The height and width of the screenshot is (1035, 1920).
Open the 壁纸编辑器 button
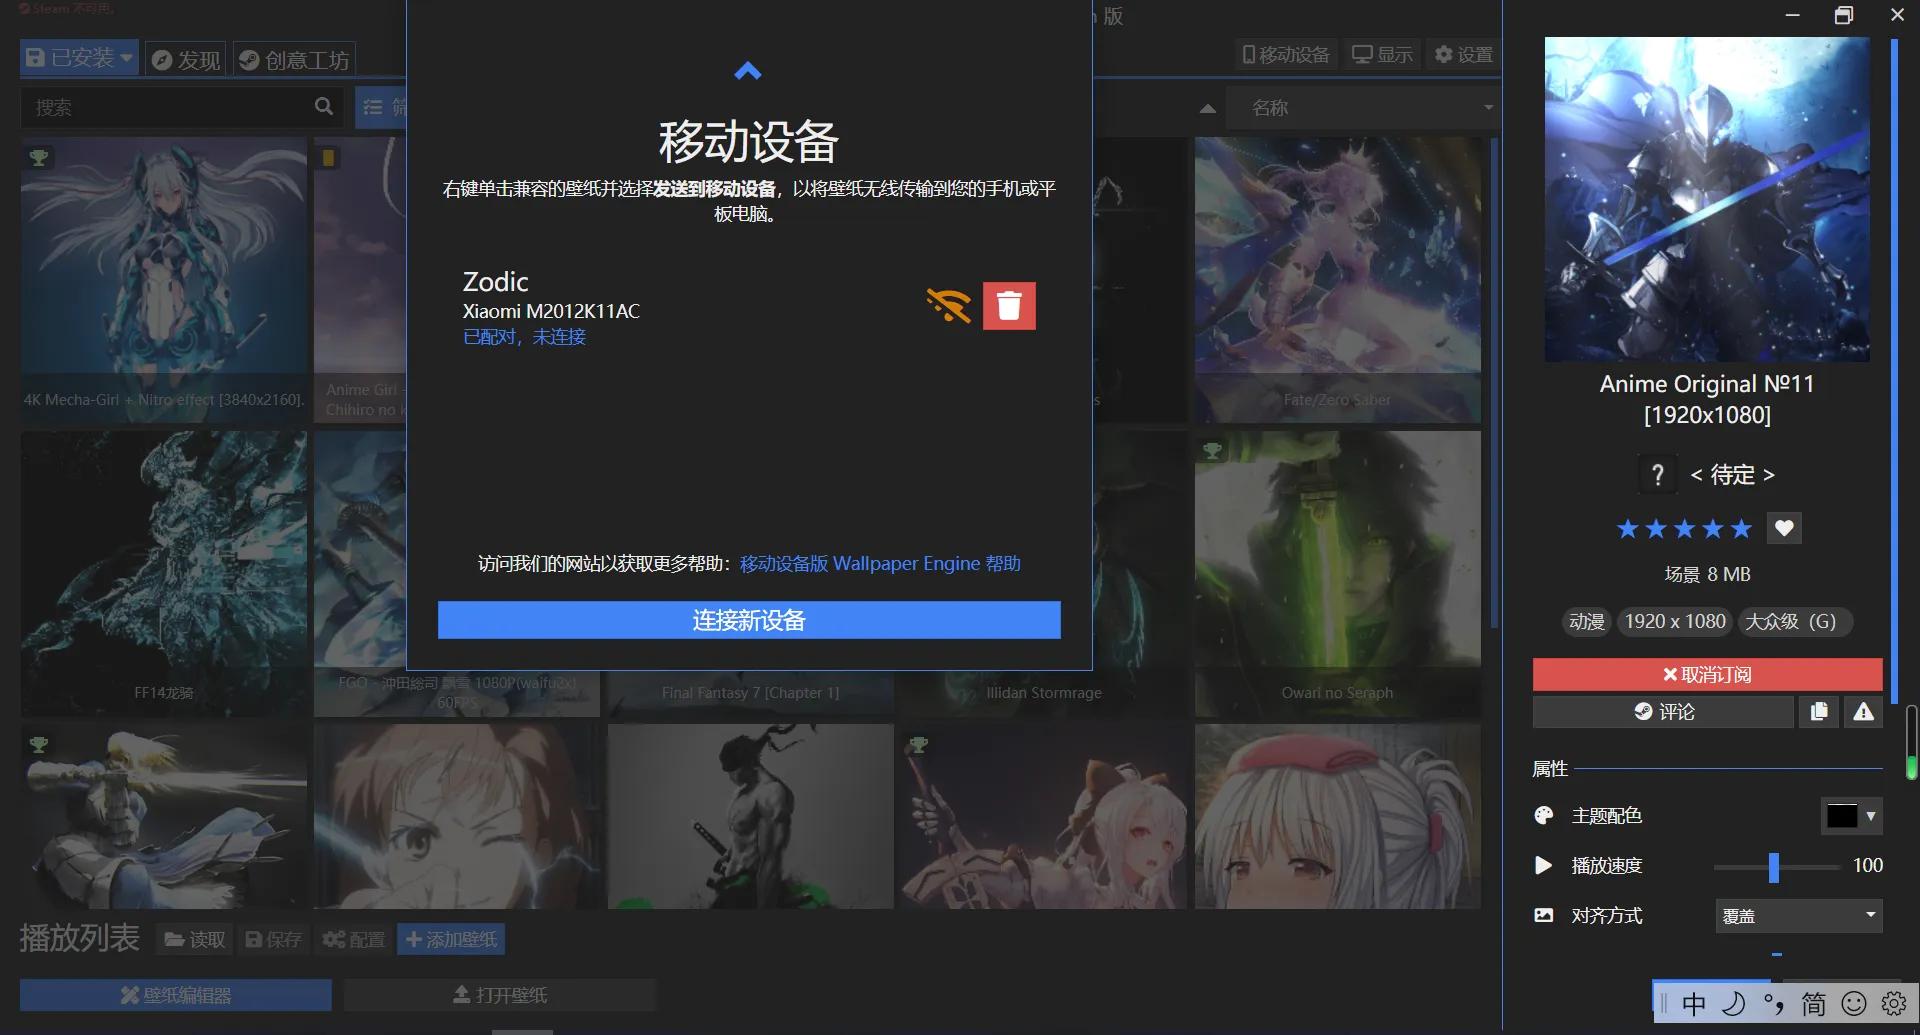click(x=176, y=995)
